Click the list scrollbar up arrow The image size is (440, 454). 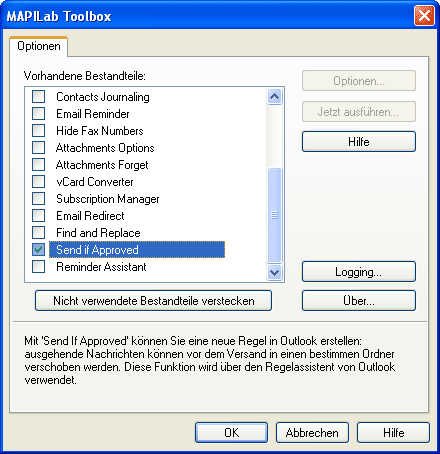(x=275, y=97)
